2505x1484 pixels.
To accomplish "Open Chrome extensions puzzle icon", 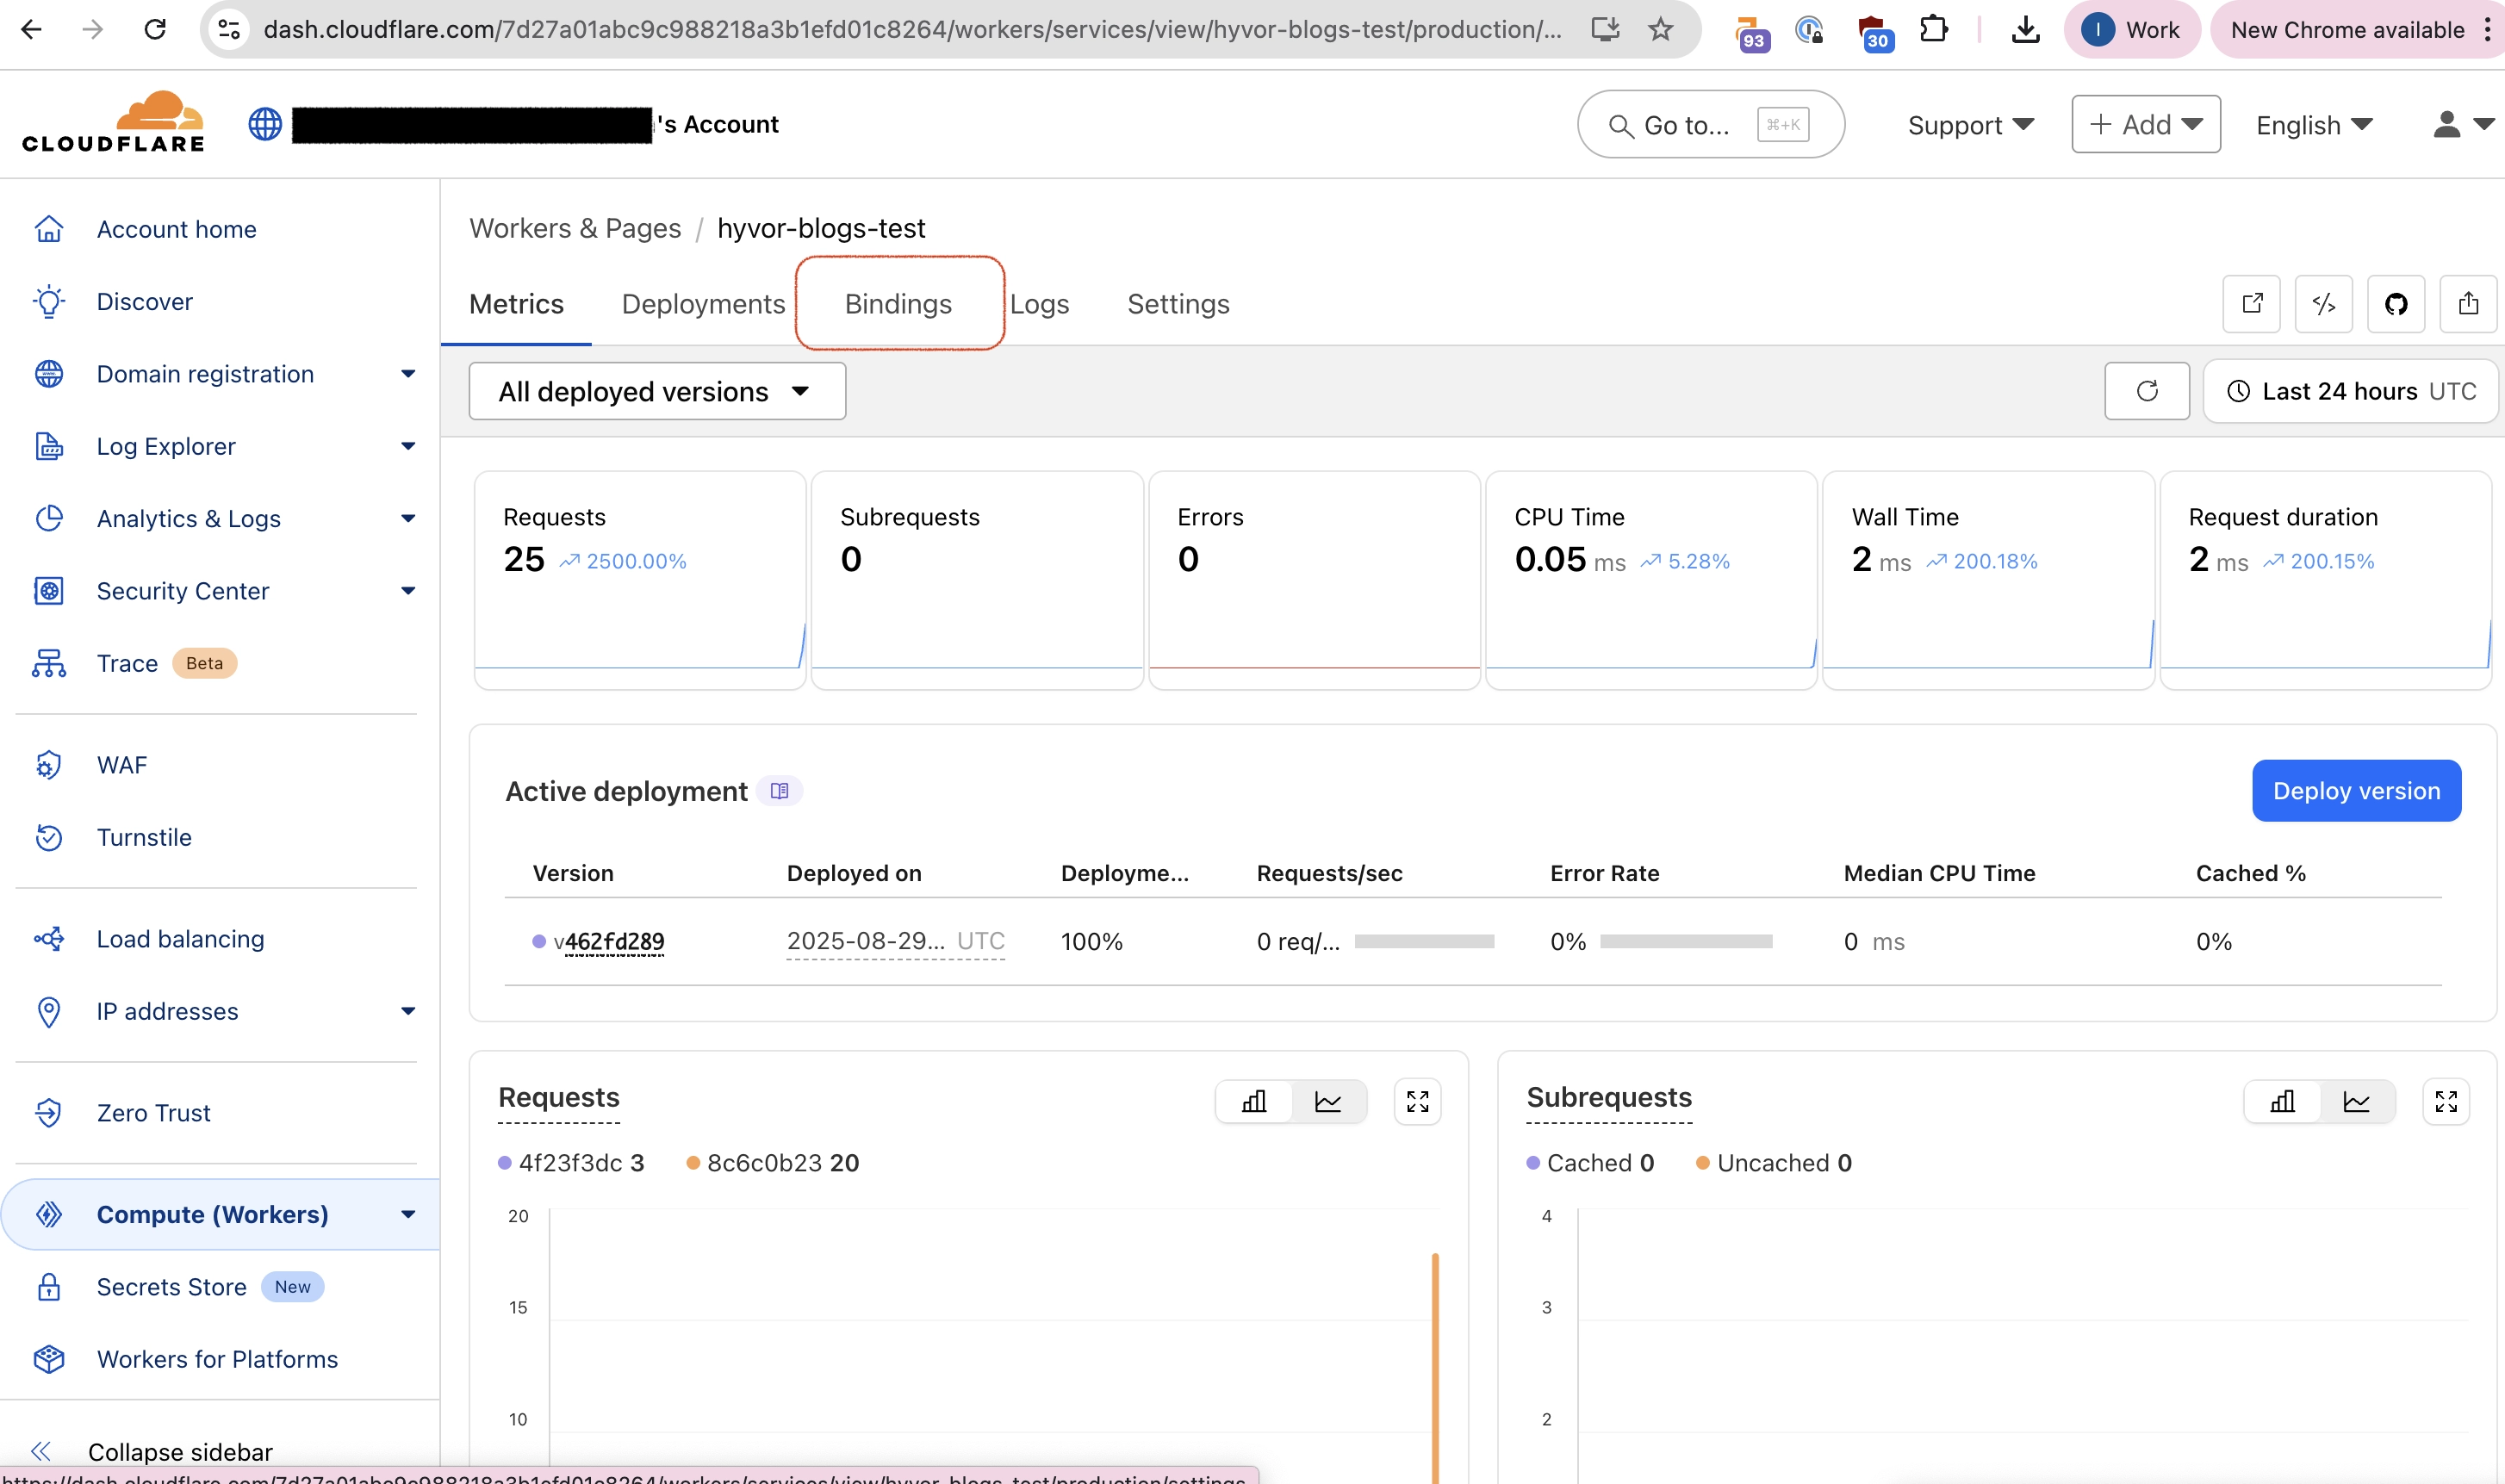I will coord(1934,29).
